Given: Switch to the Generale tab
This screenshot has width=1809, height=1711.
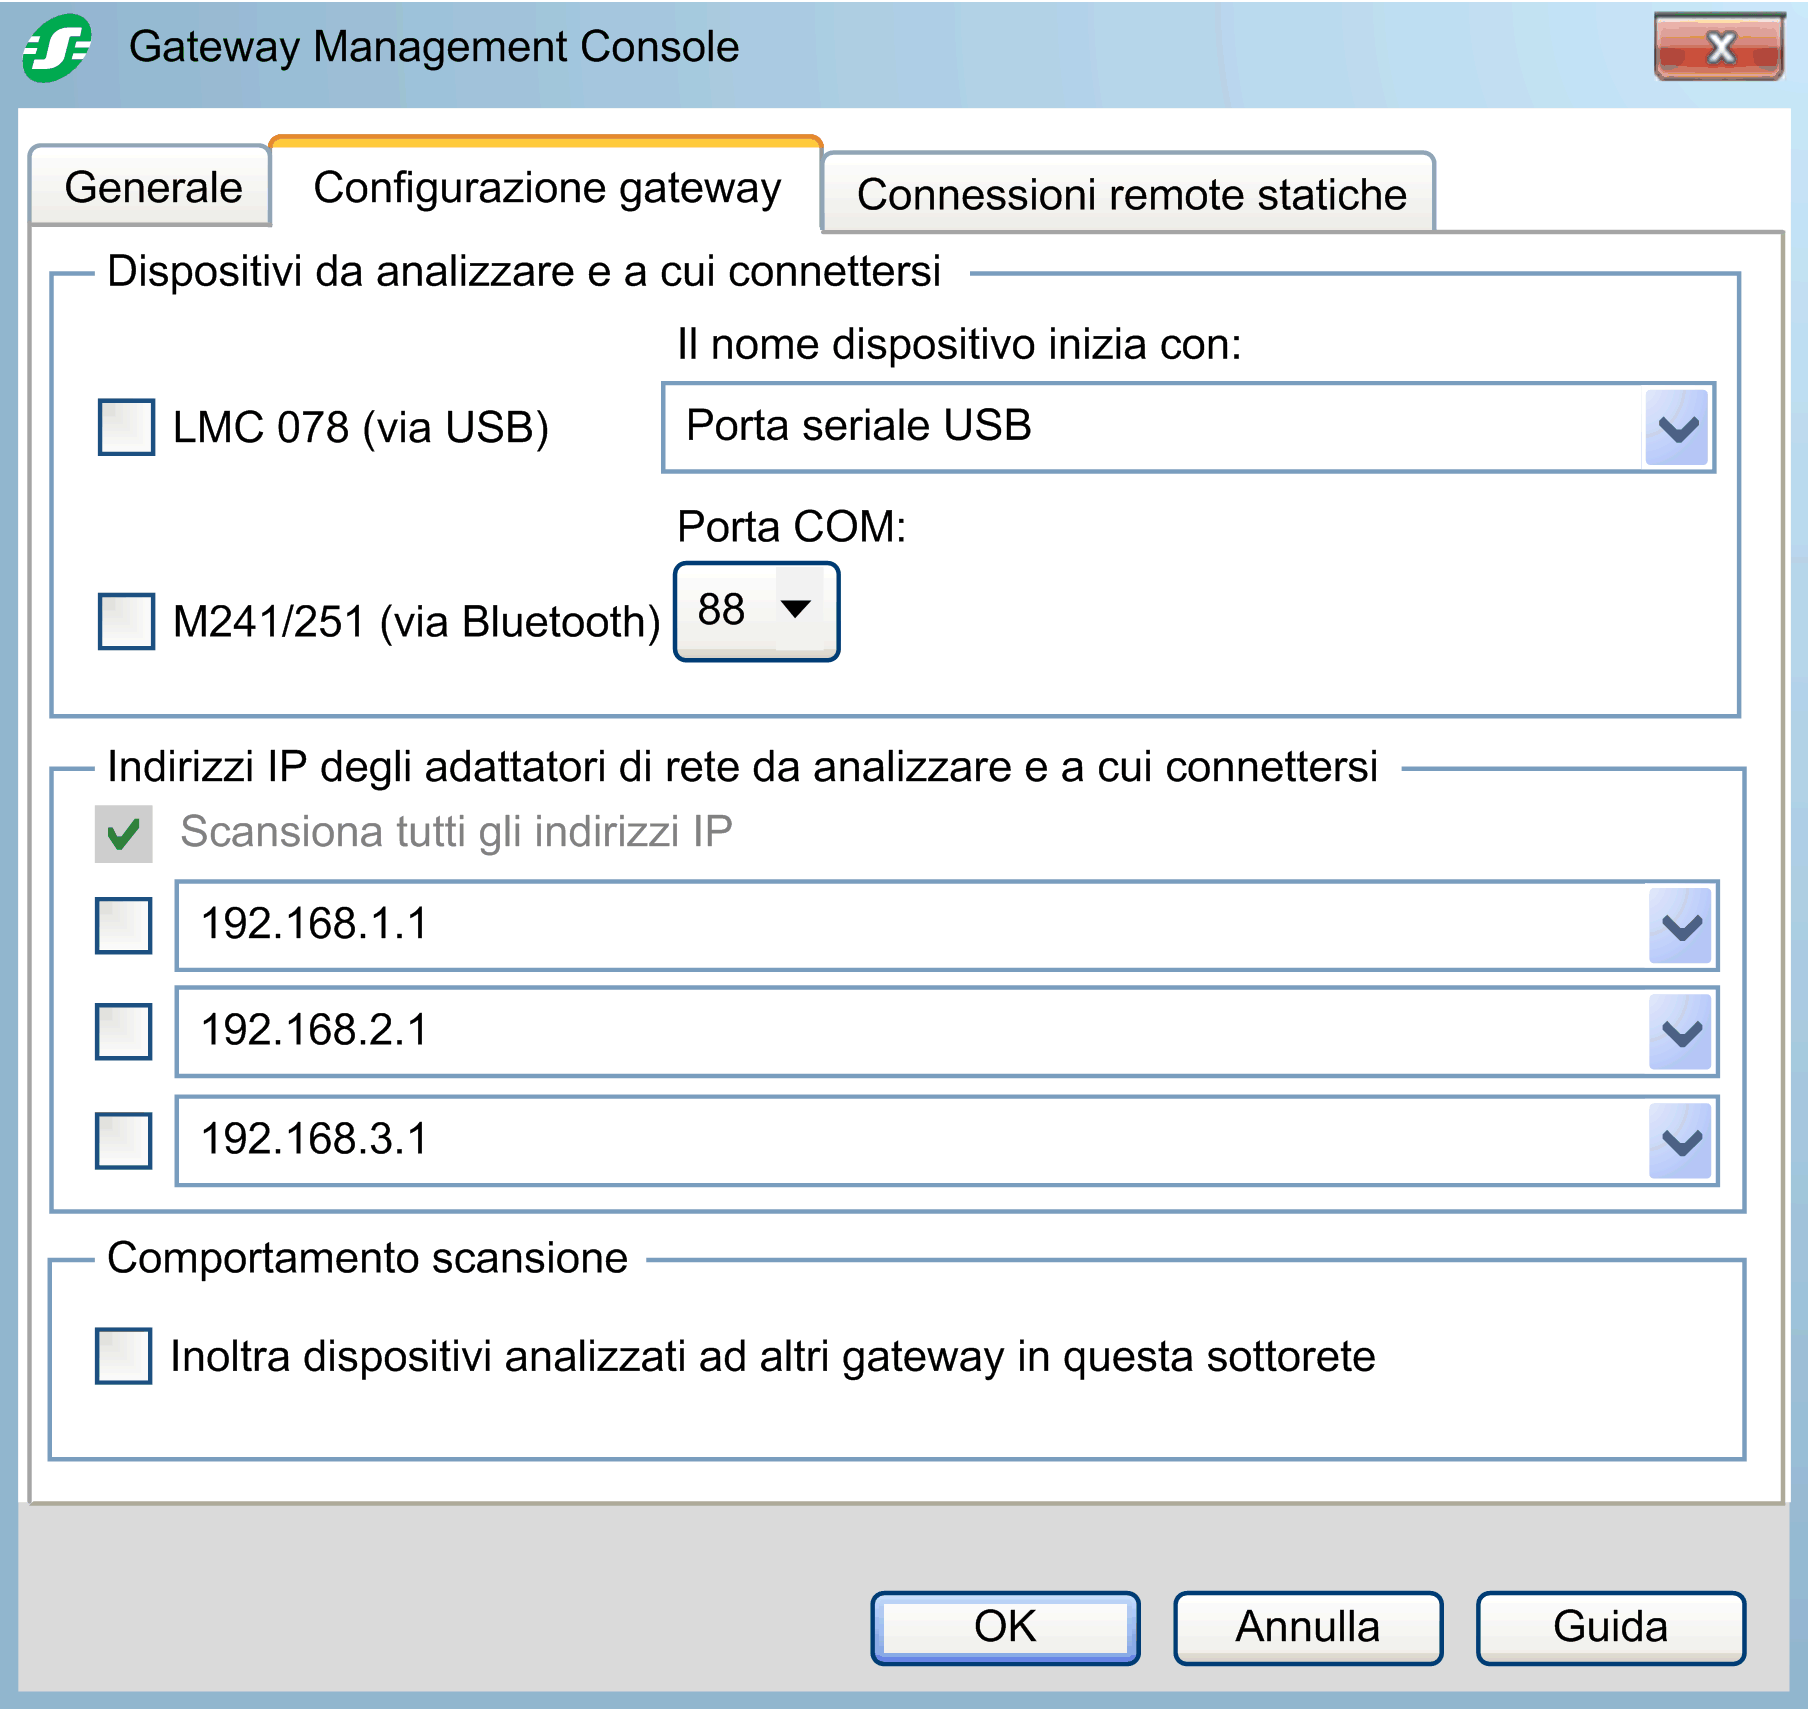Looking at the screenshot, I should pos(153,188).
